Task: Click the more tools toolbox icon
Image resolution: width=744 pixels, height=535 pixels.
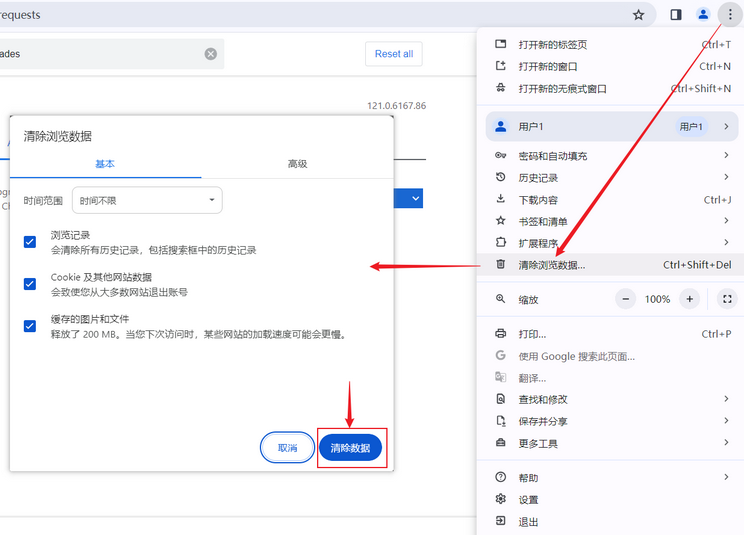Action: coord(501,443)
